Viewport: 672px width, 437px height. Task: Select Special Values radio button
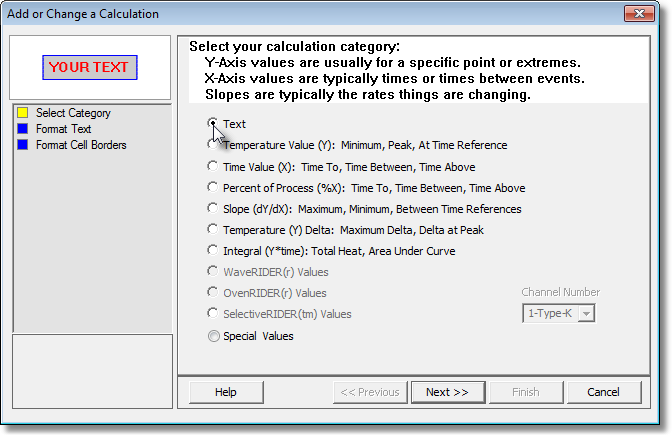pyautogui.click(x=213, y=336)
